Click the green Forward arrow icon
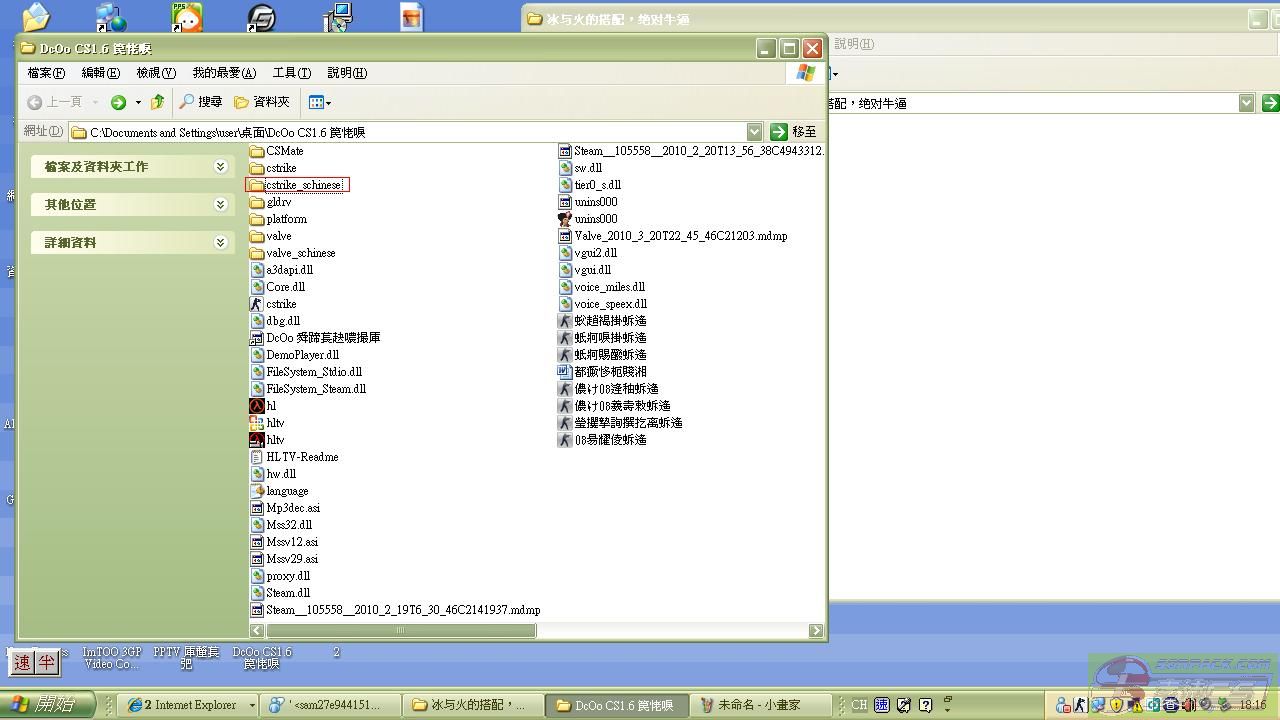The width and height of the screenshot is (1280, 720). [x=118, y=102]
